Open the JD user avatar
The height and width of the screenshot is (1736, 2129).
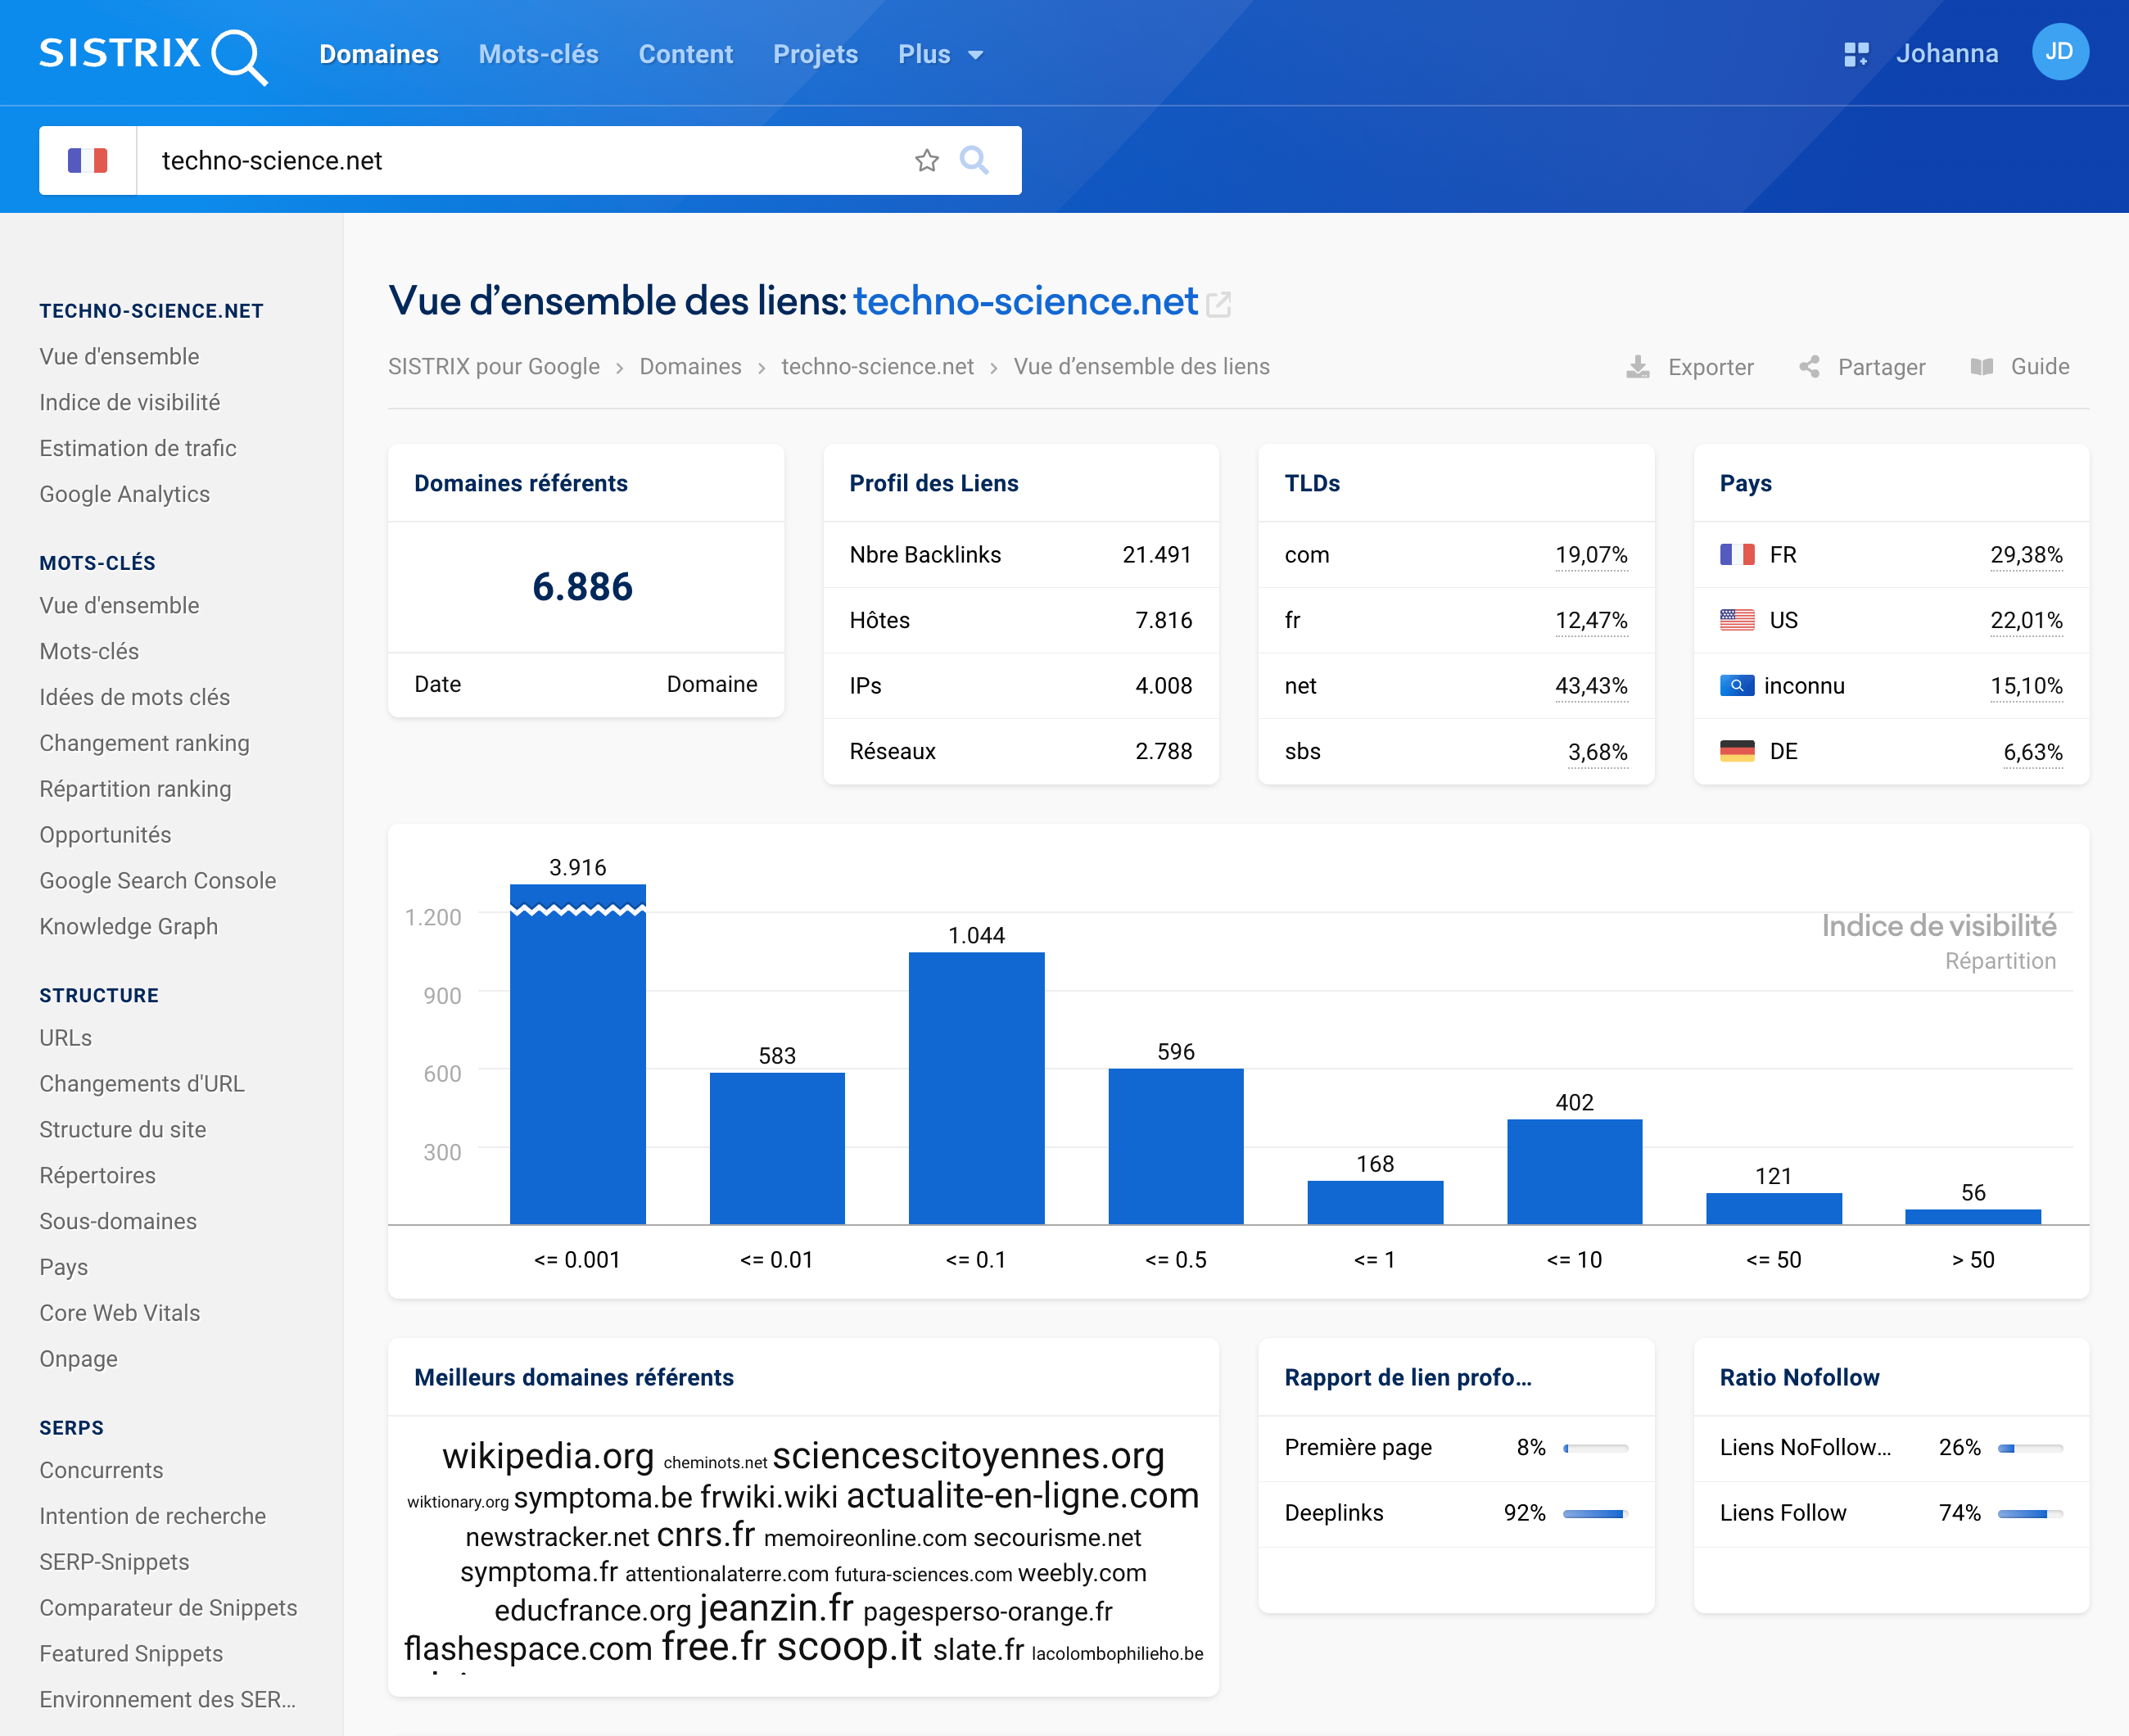(x=2060, y=52)
